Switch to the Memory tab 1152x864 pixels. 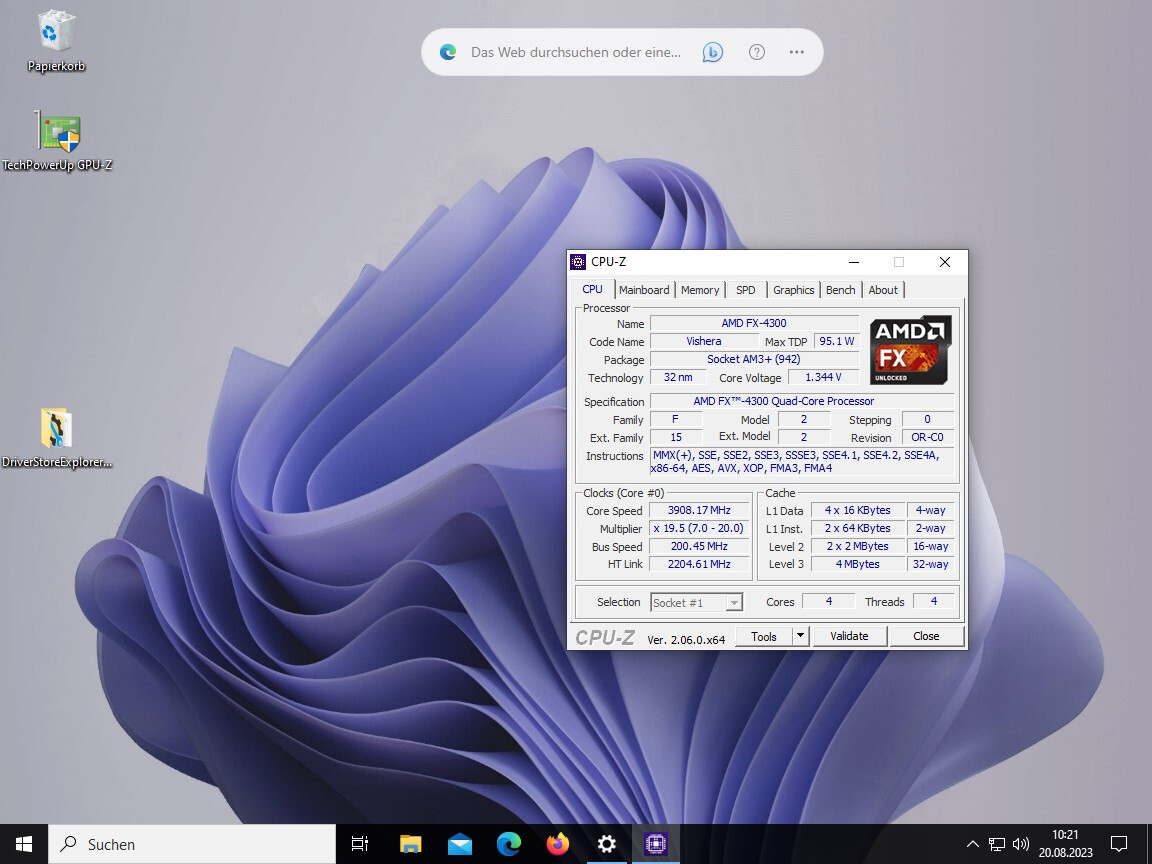[700, 290]
